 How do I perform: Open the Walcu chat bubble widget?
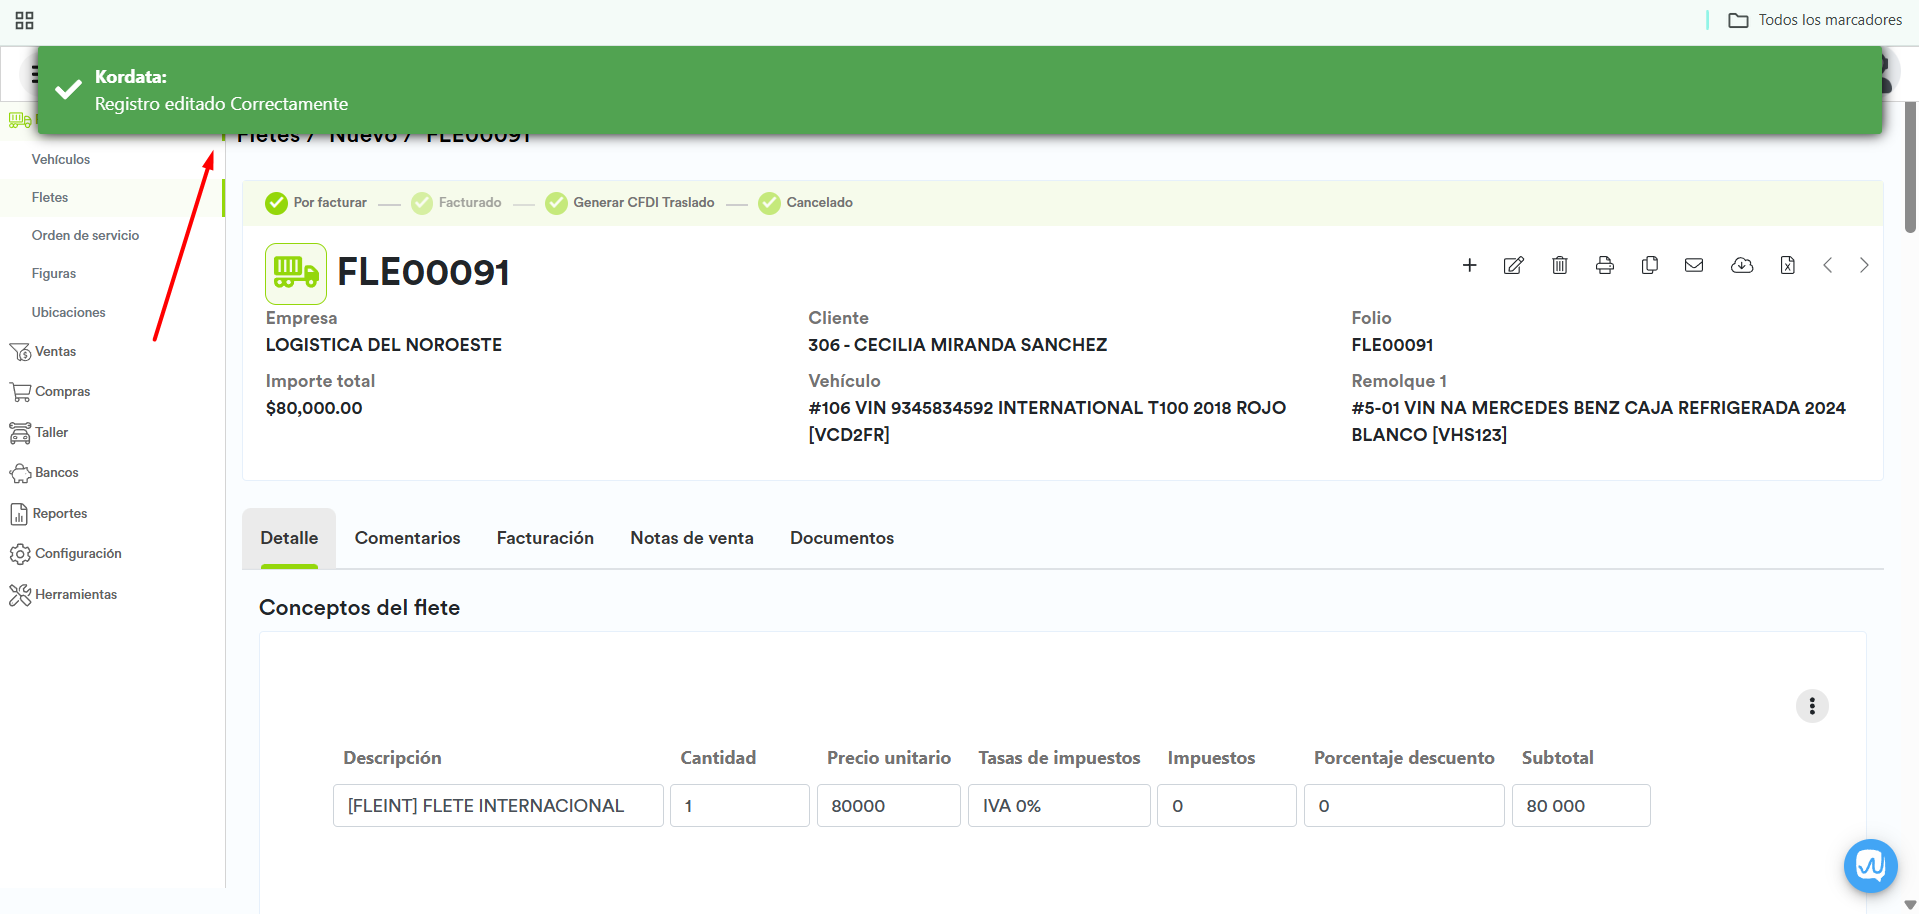click(x=1870, y=865)
